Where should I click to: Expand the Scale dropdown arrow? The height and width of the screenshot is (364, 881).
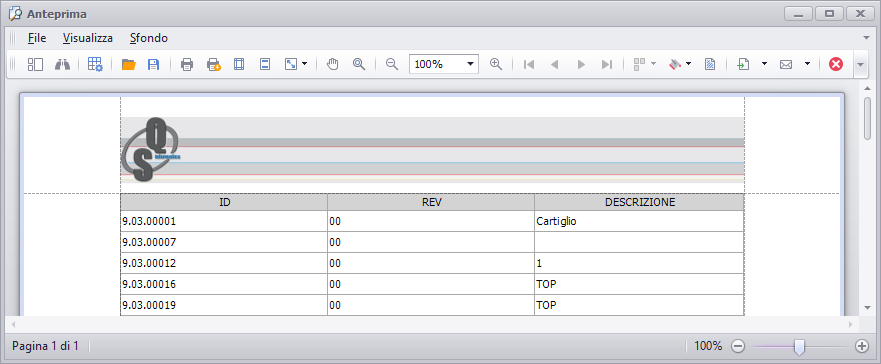click(x=305, y=65)
